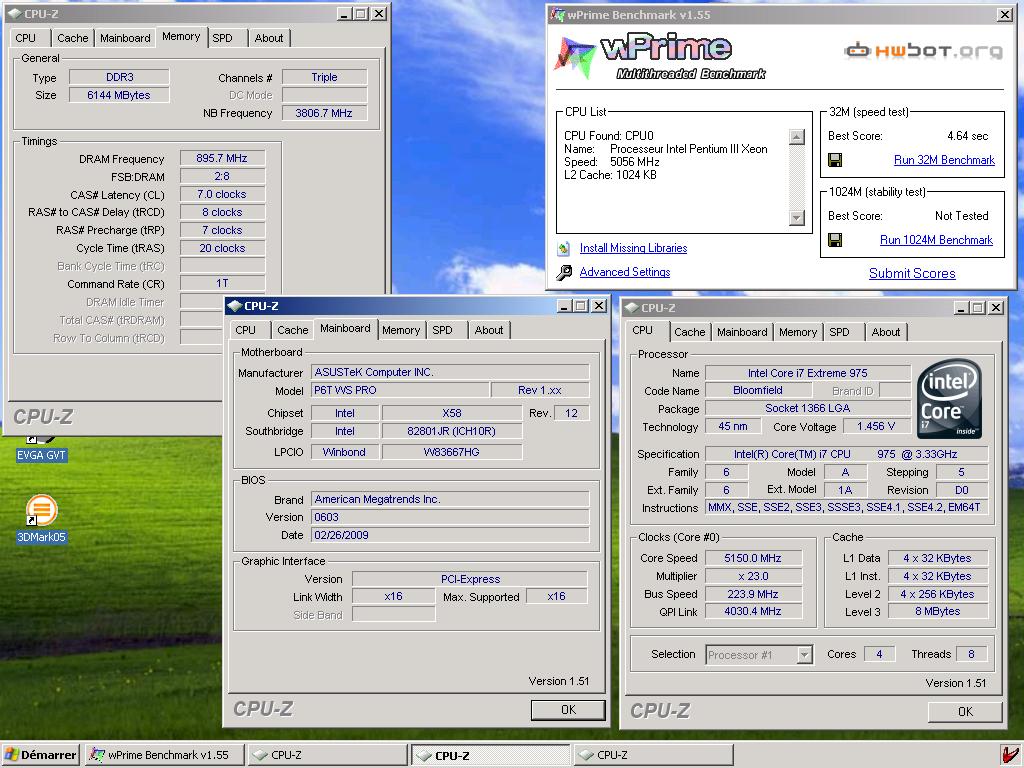
Task: Click the Submit Scores link
Action: (x=912, y=274)
